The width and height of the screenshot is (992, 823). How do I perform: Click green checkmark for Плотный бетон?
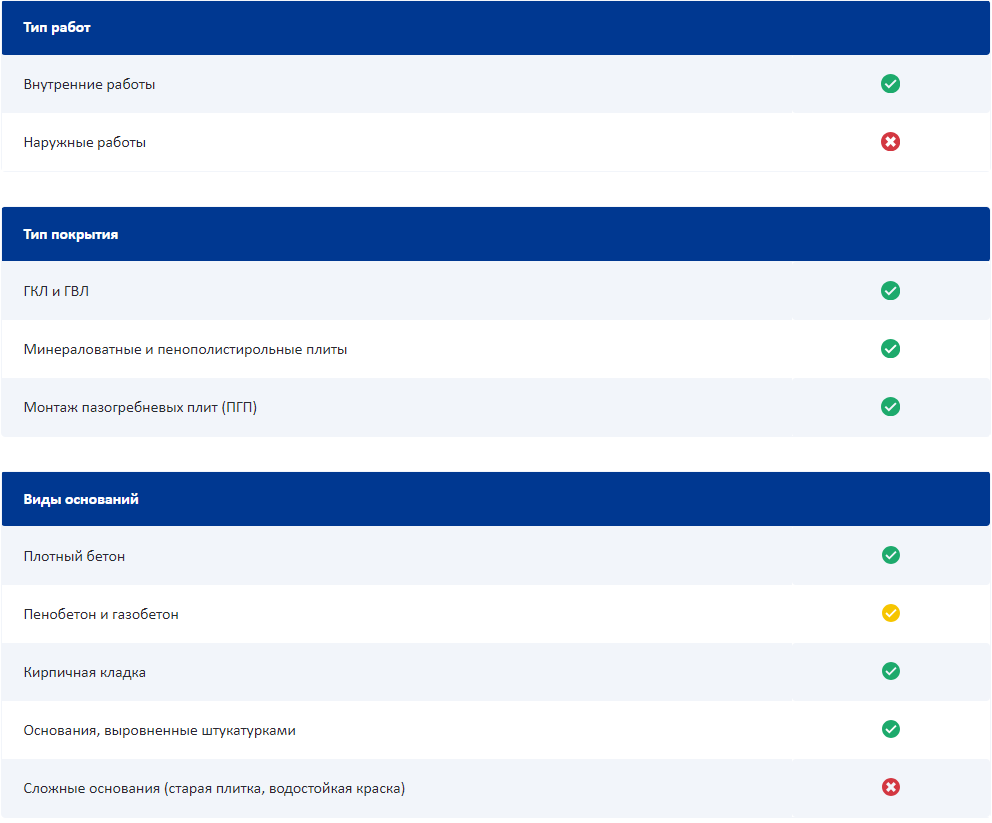point(890,555)
